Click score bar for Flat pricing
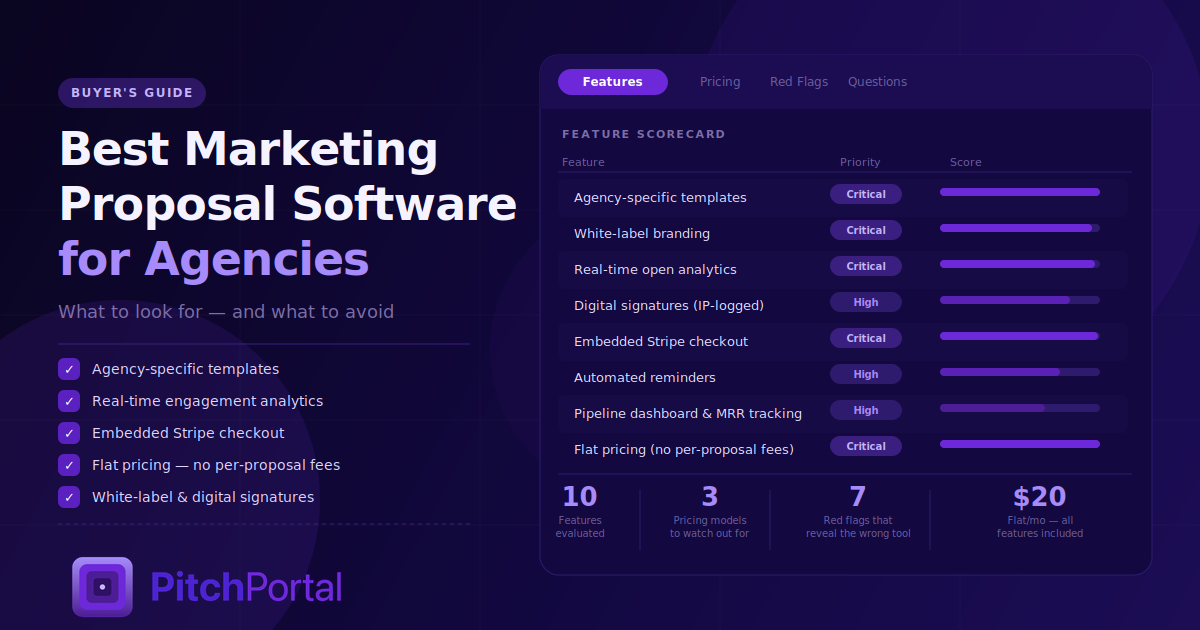Image resolution: width=1200 pixels, height=630 pixels. point(1020,444)
